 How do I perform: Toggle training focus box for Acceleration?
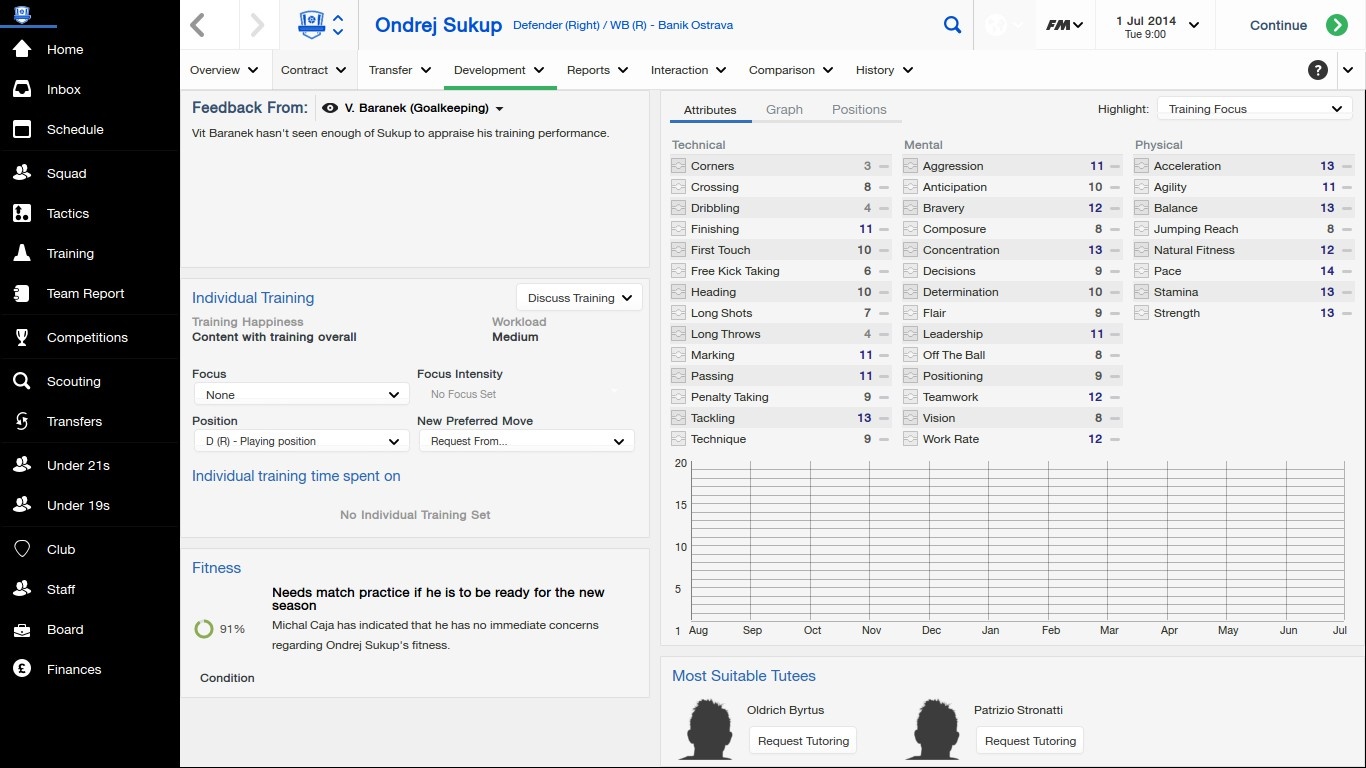[1142, 166]
